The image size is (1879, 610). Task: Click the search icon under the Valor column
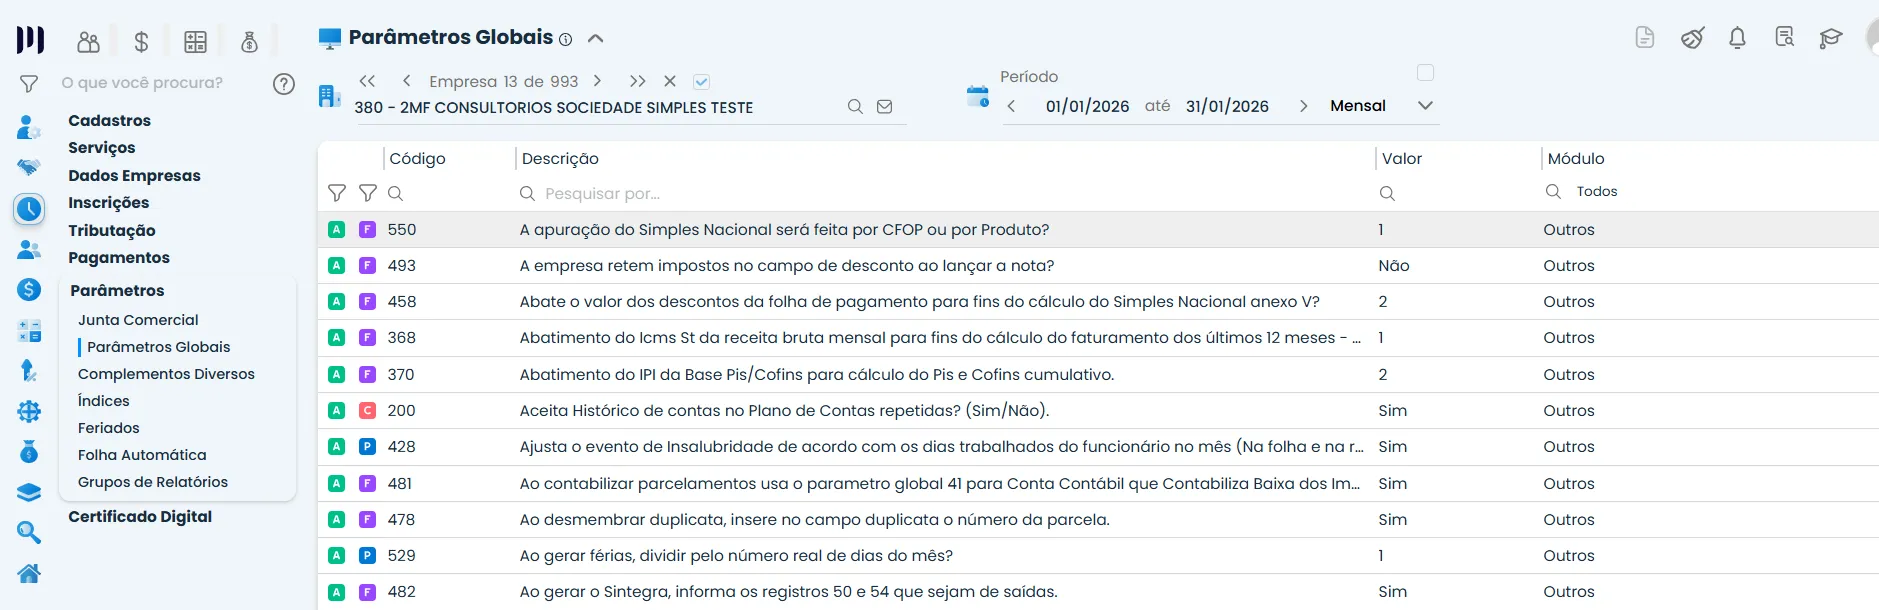[1387, 193]
